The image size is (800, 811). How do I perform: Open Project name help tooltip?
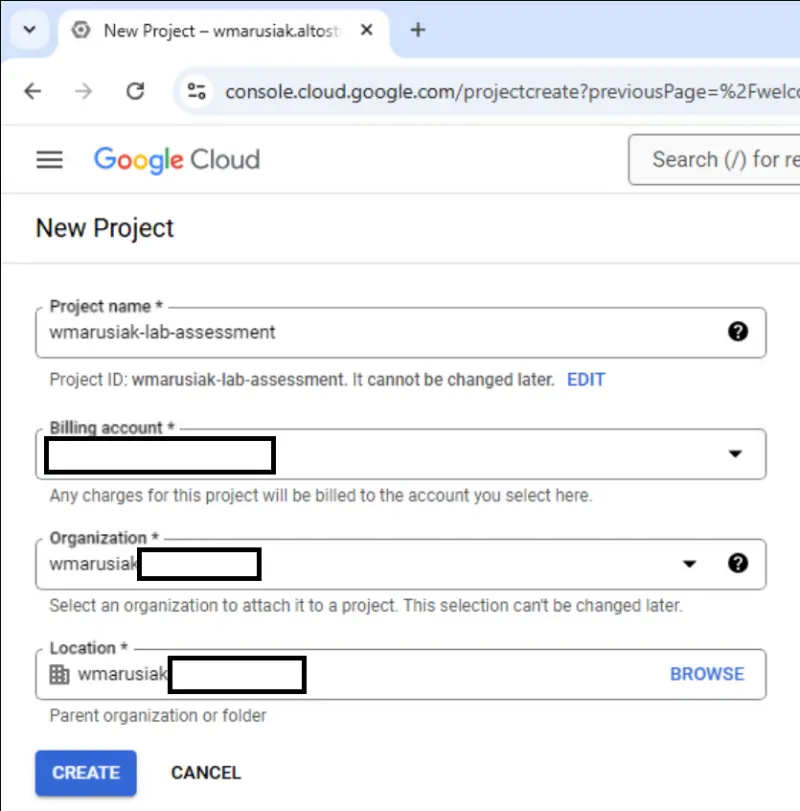pos(738,332)
